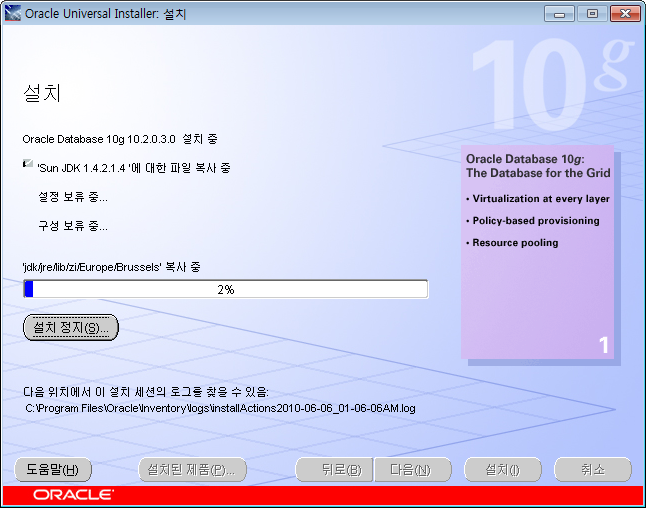Select the installActions log file path text
Viewport: 646px width, 508px height.
[x=220, y=408]
